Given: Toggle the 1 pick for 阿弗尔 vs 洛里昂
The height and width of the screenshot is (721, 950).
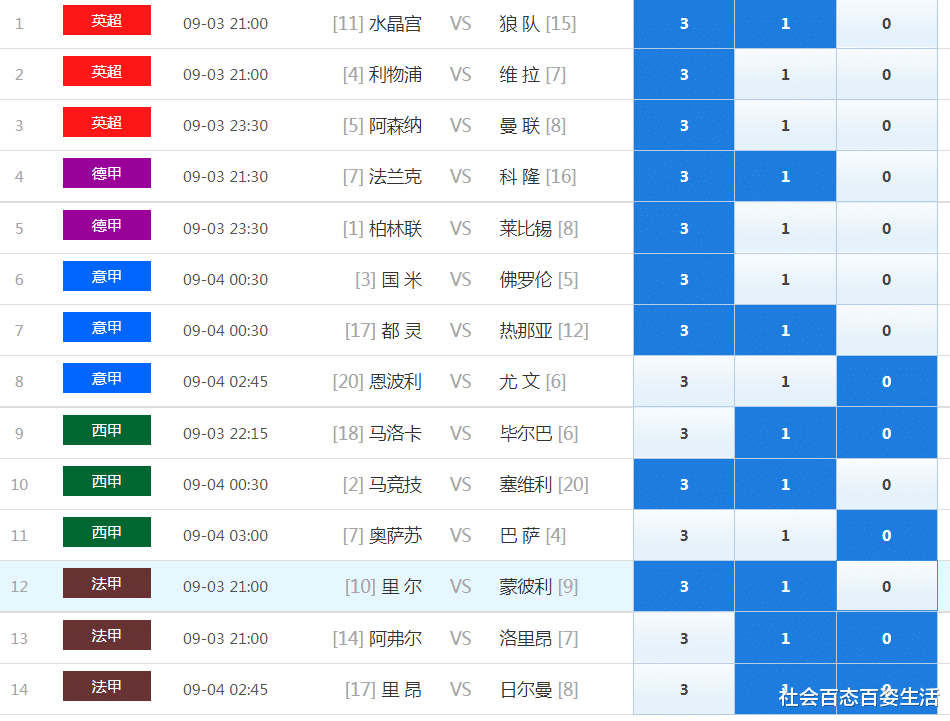Looking at the screenshot, I should 785,638.
